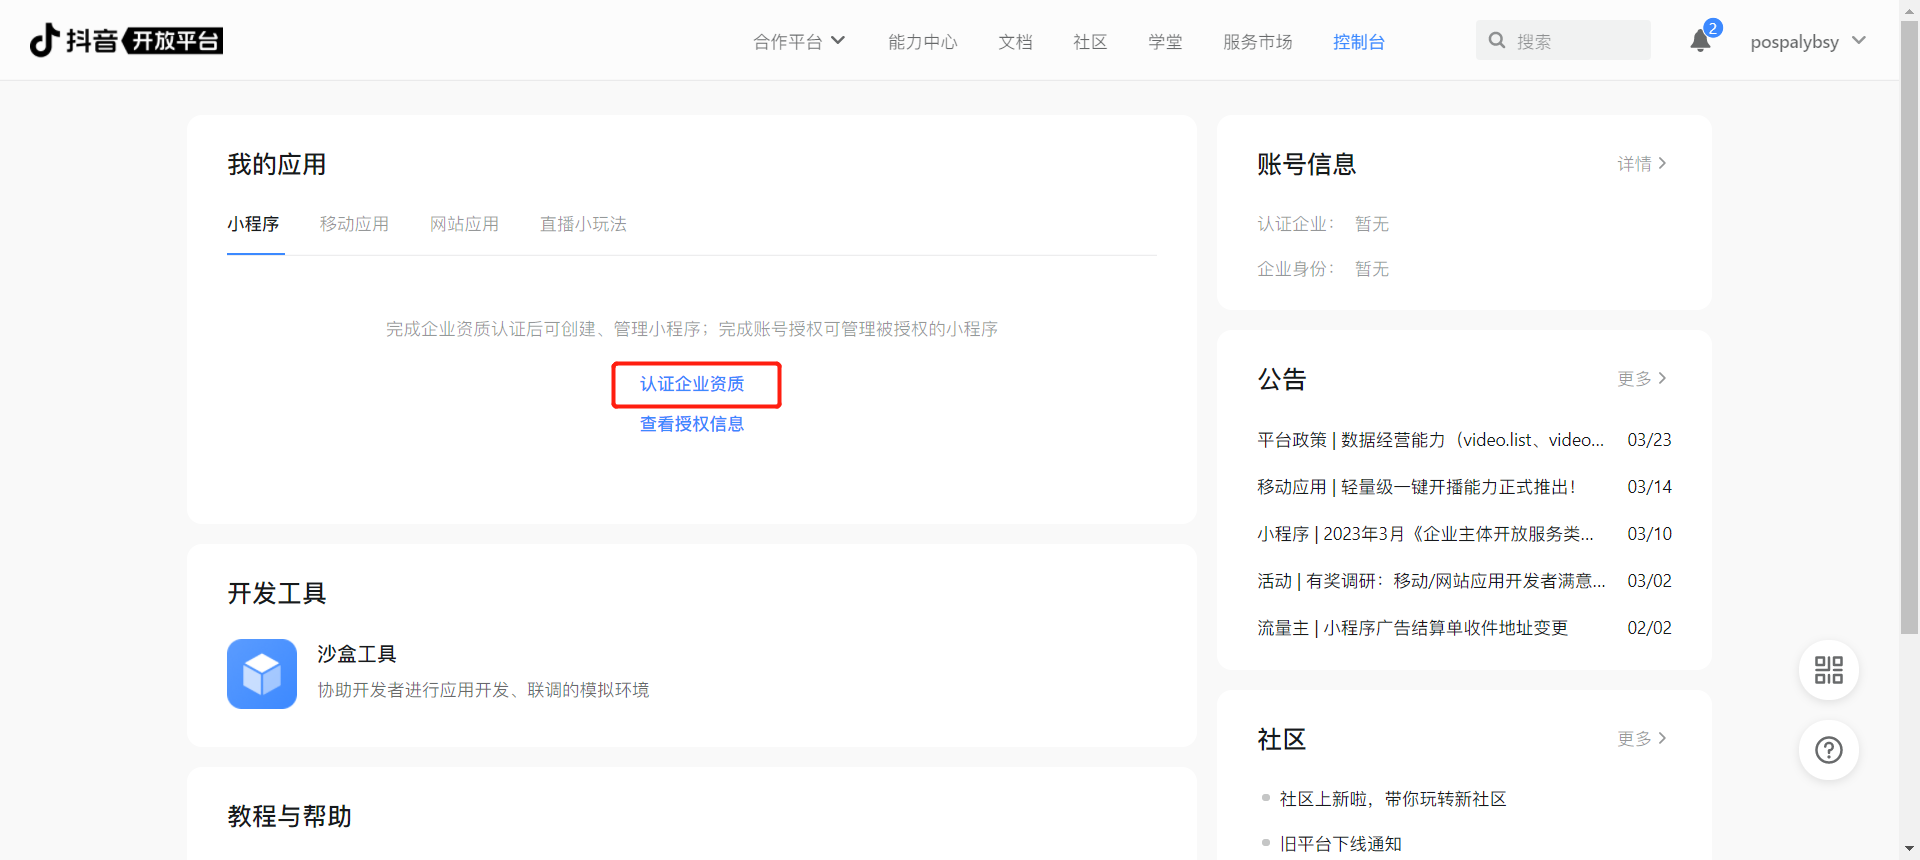Click the 认证企业资质 link
This screenshot has width=1920, height=860.
point(692,384)
